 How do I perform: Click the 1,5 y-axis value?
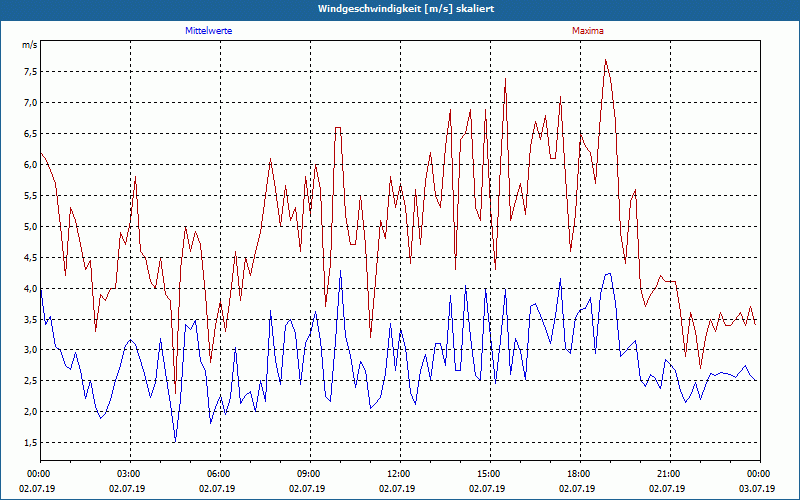coord(31,443)
